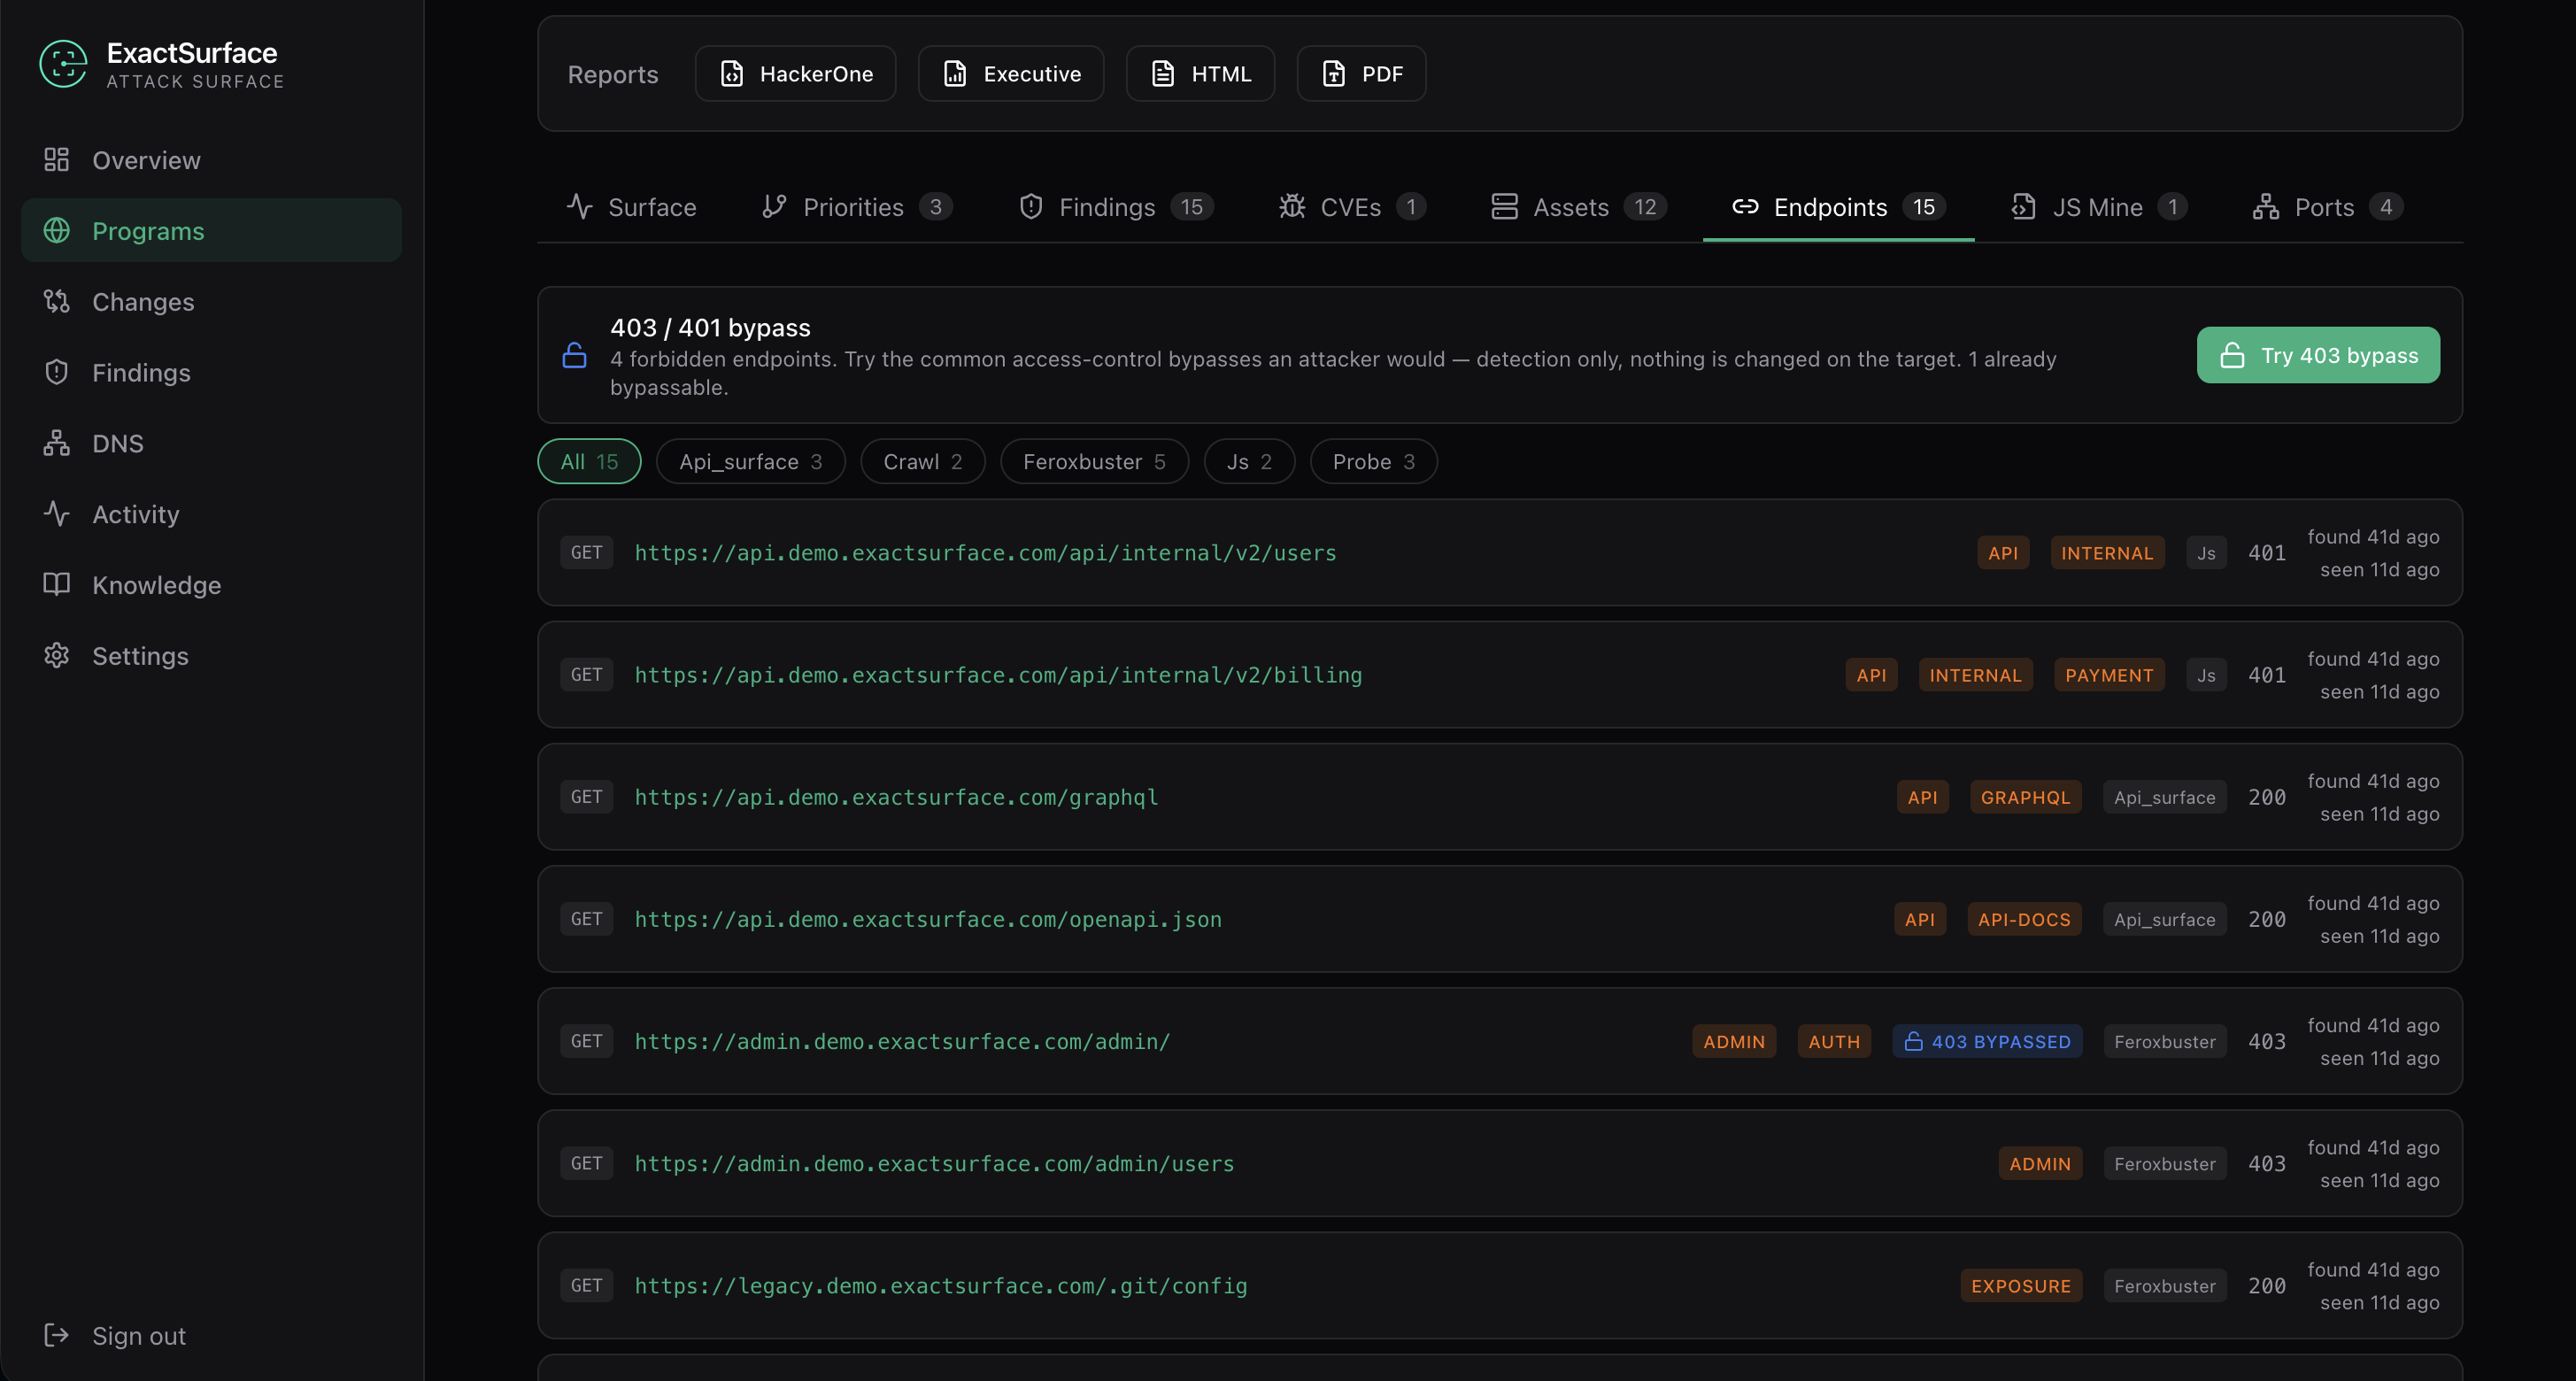
Task: Click the HTML report document icon
Action: pyautogui.click(x=1163, y=74)
